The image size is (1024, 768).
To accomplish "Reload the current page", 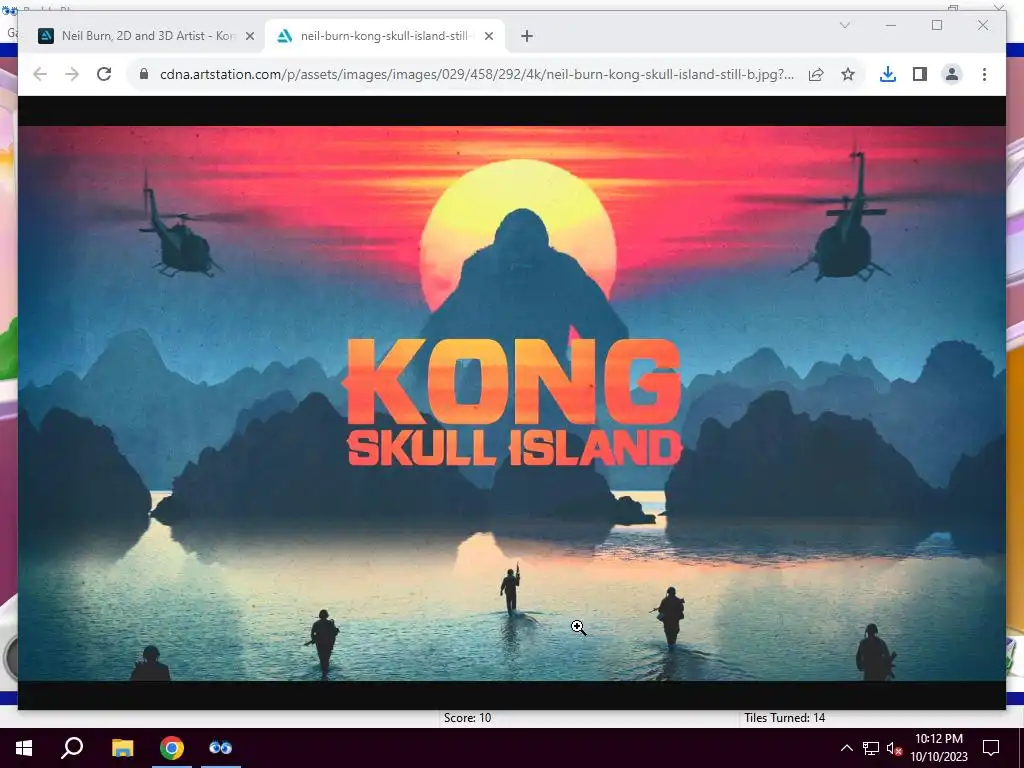I will (104, 74).
